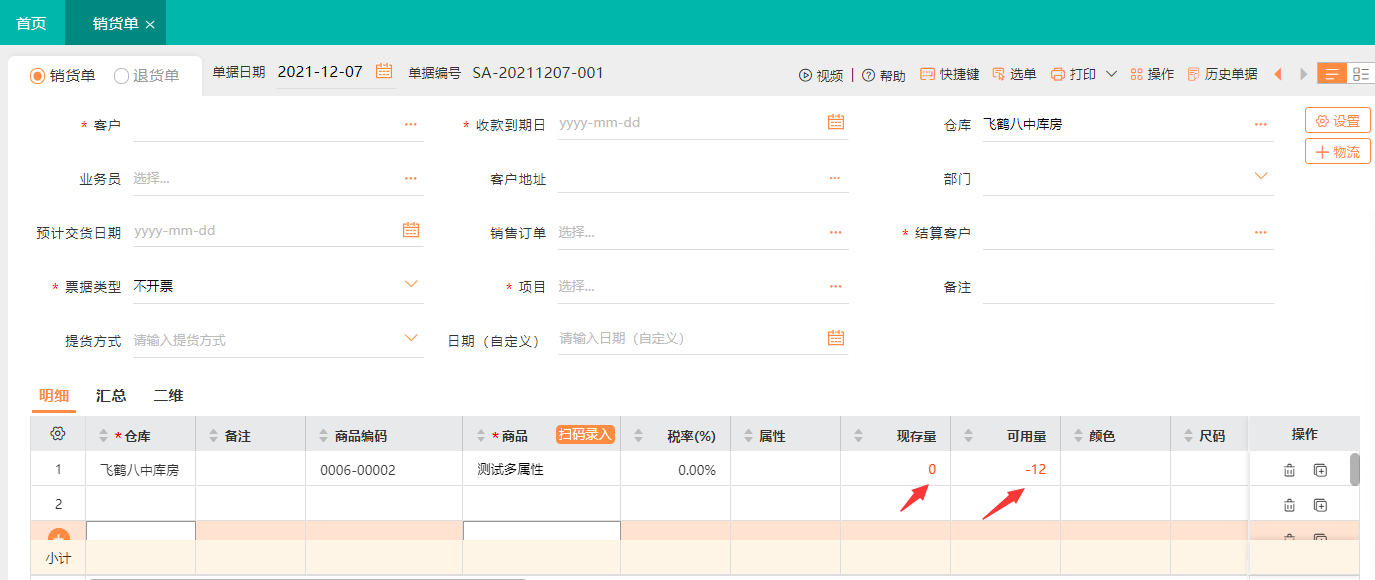Open the calendar icon beside 单据日期
This screenshot has height=580, width=1375.
[384, 71]
